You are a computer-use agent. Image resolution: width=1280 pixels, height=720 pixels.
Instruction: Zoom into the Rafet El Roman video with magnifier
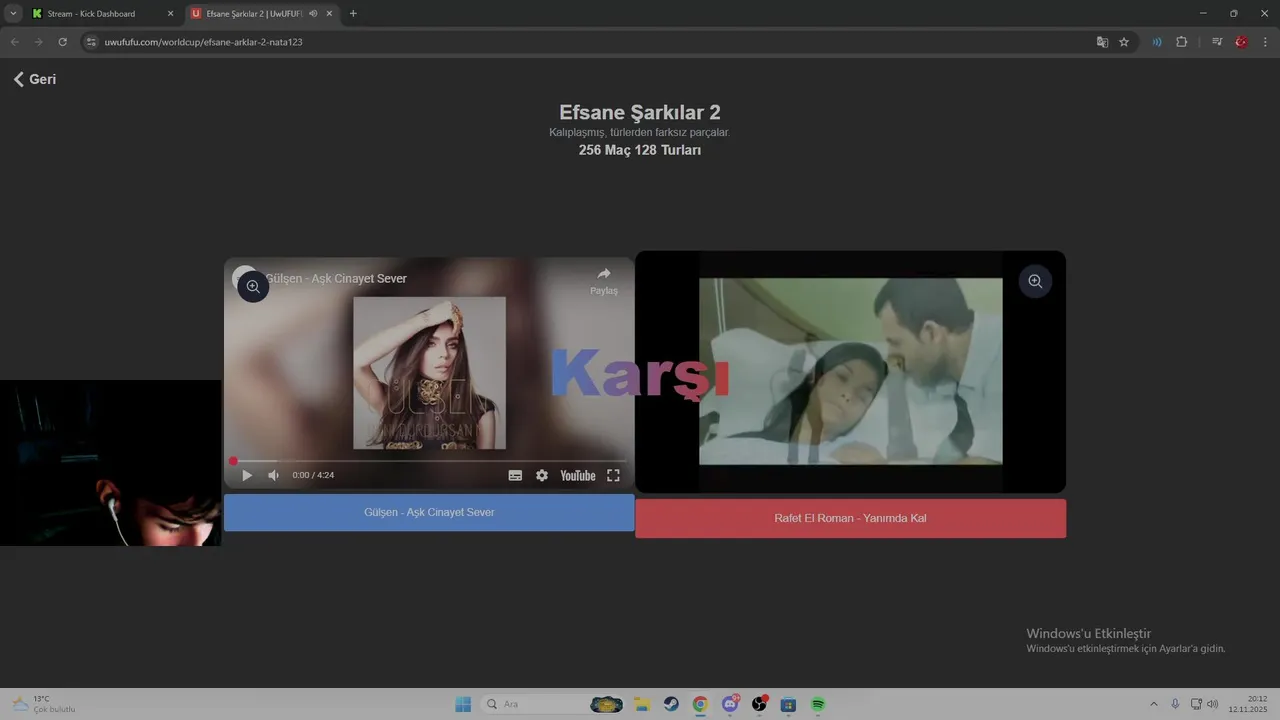coord(1035,282)
